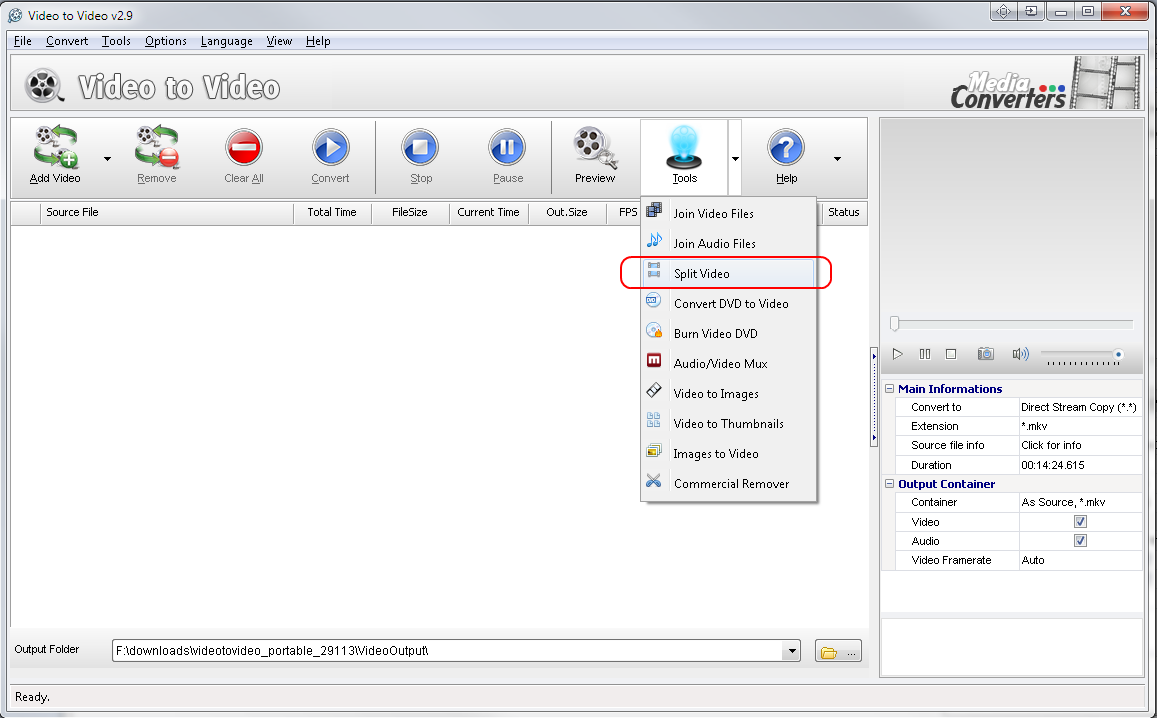Open Commercial Remover tool

(729, 484)
